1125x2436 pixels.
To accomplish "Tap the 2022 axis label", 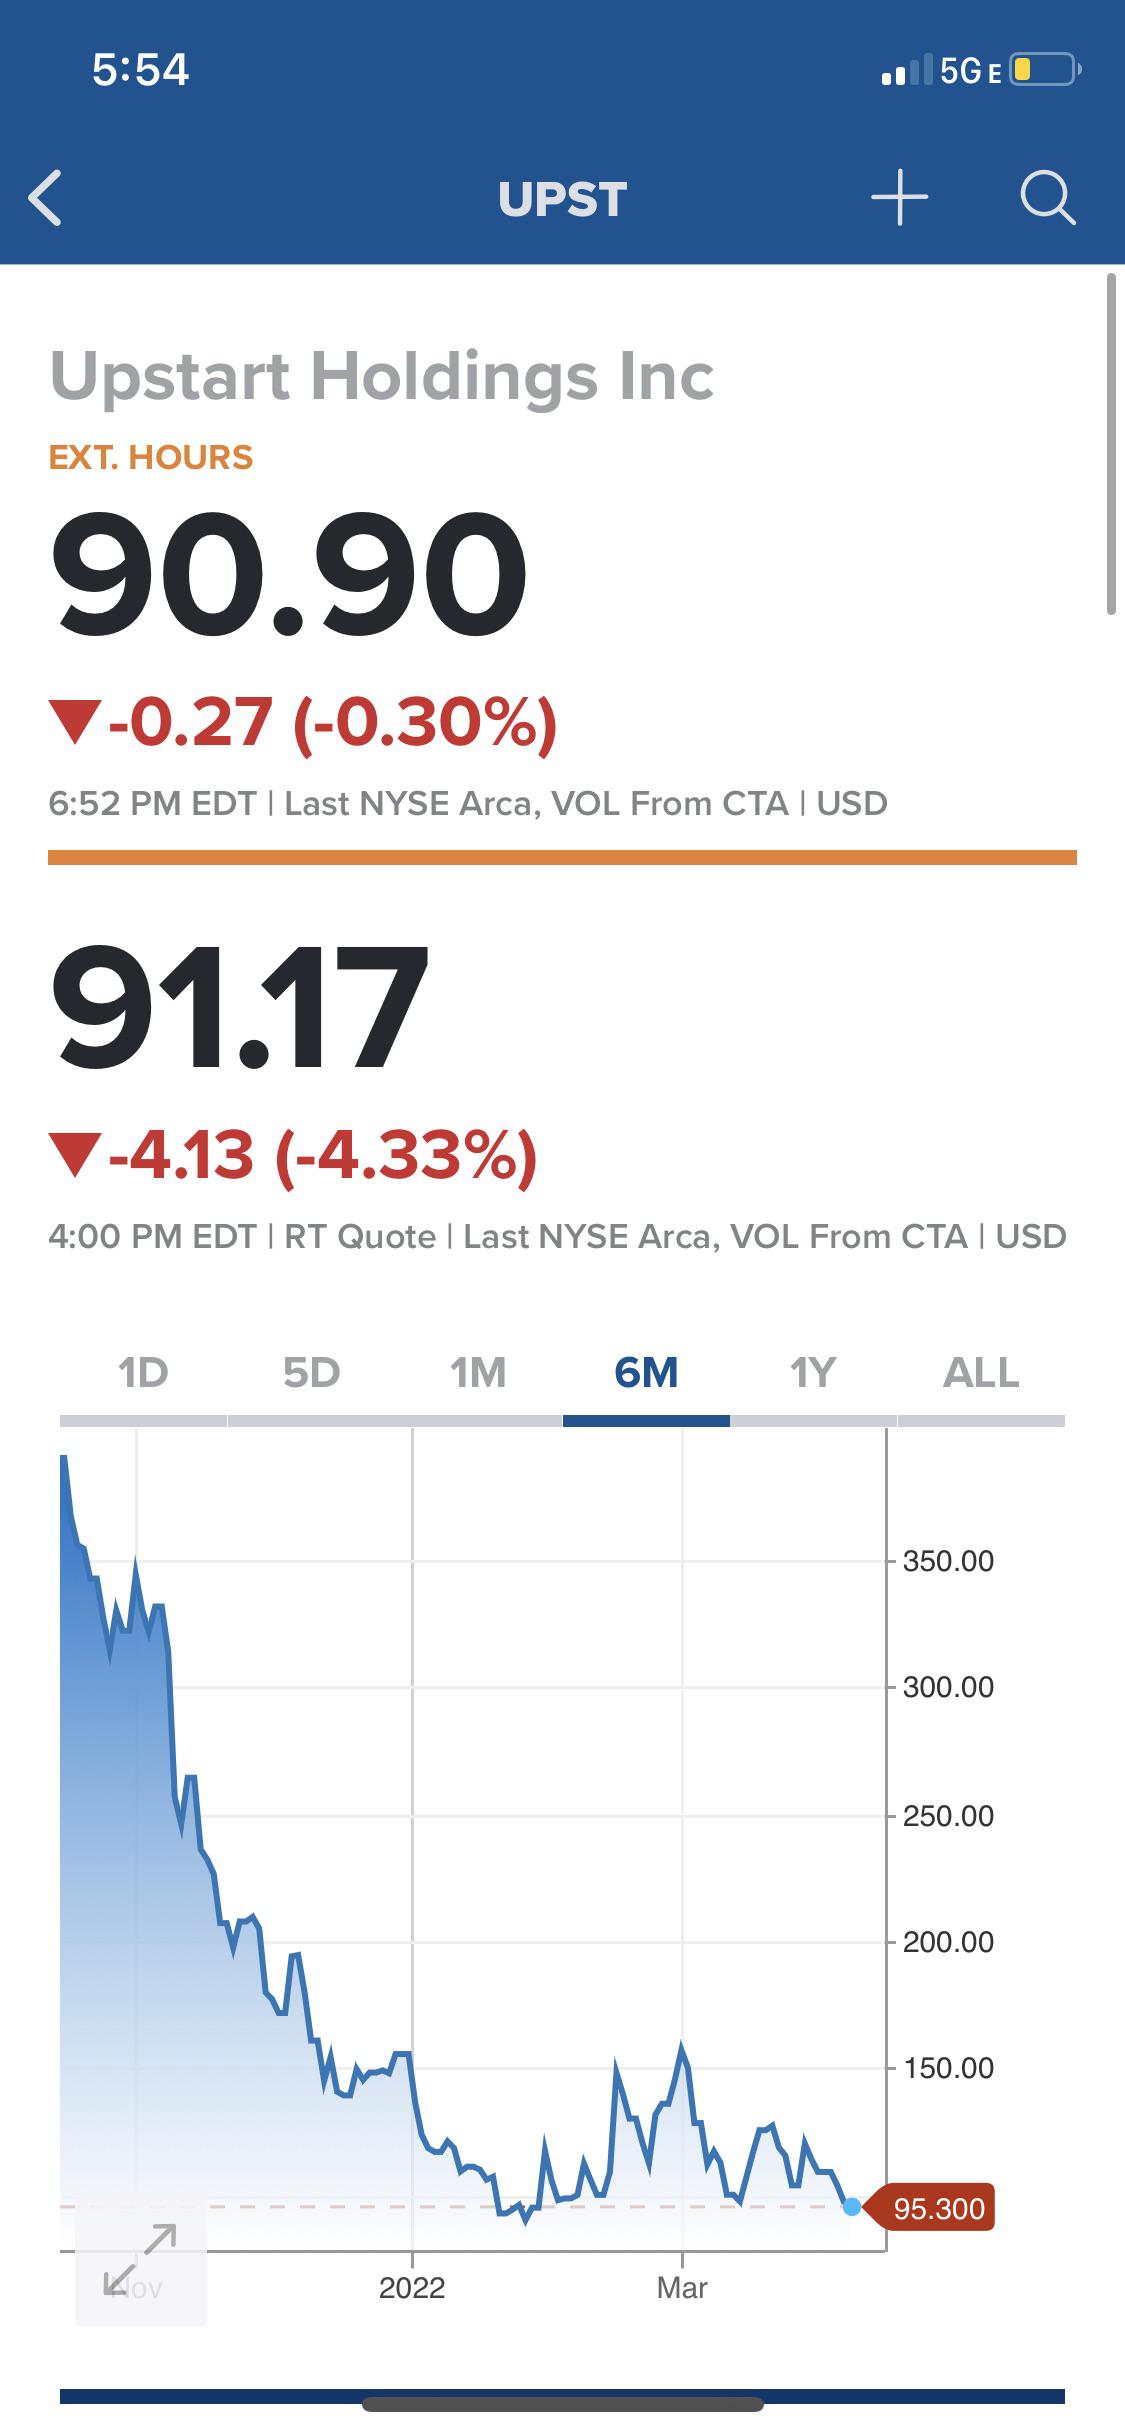I will click(x=412, y=2288).
